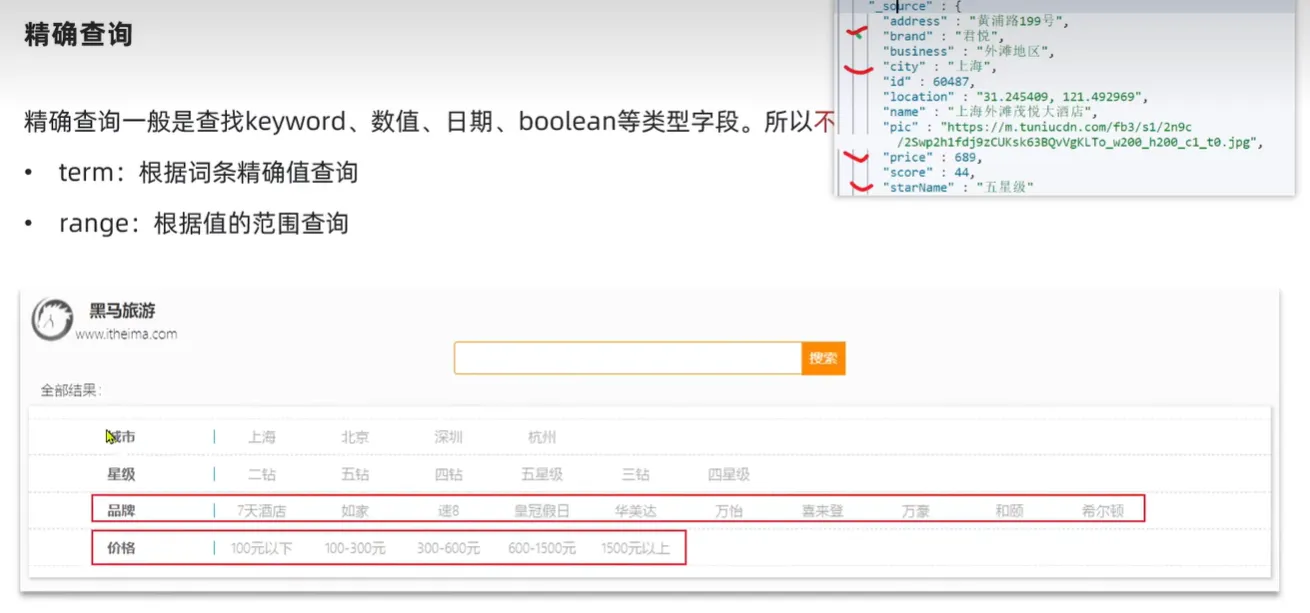The width and height of the screenshot is (1310, 613).
Task: Click the 黑马旅游 horse logo icon
Action: (52, 320)
